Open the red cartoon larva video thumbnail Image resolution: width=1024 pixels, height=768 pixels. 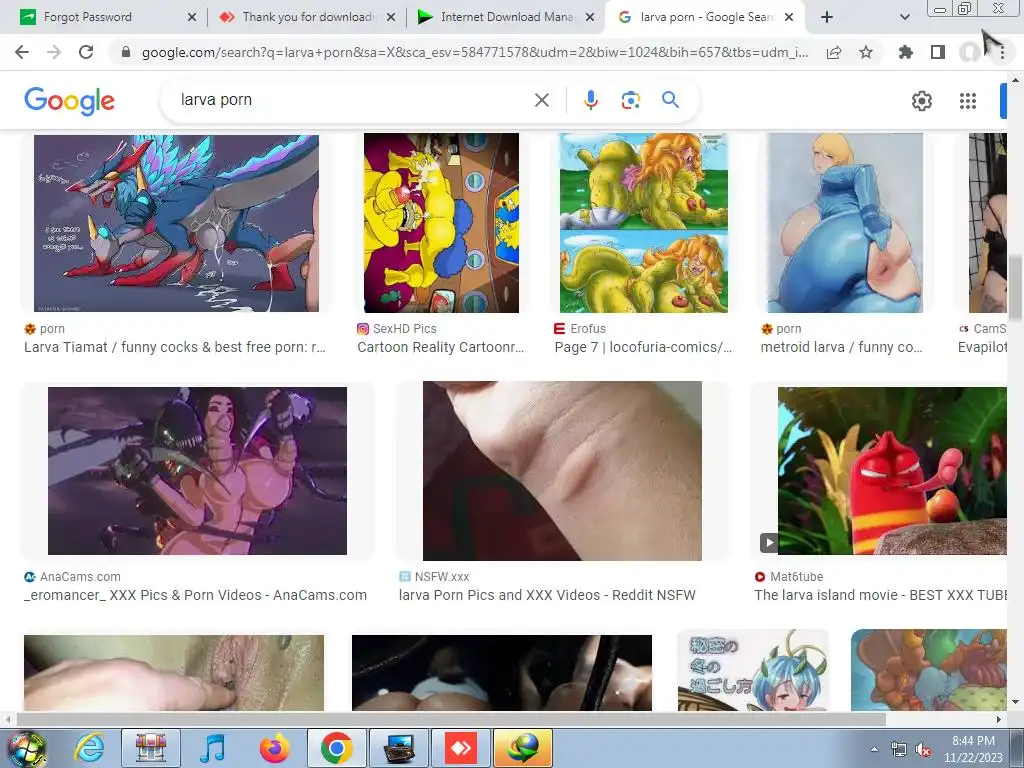point(892,471)
